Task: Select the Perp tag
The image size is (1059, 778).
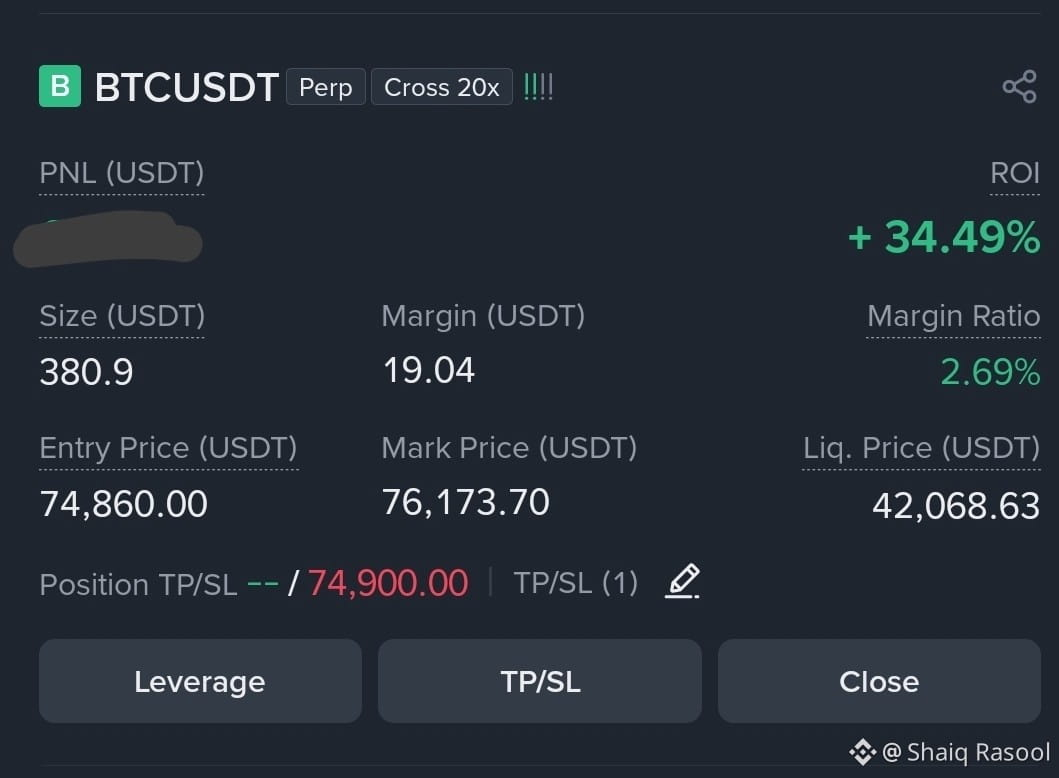Action: (x=326, y=87)
